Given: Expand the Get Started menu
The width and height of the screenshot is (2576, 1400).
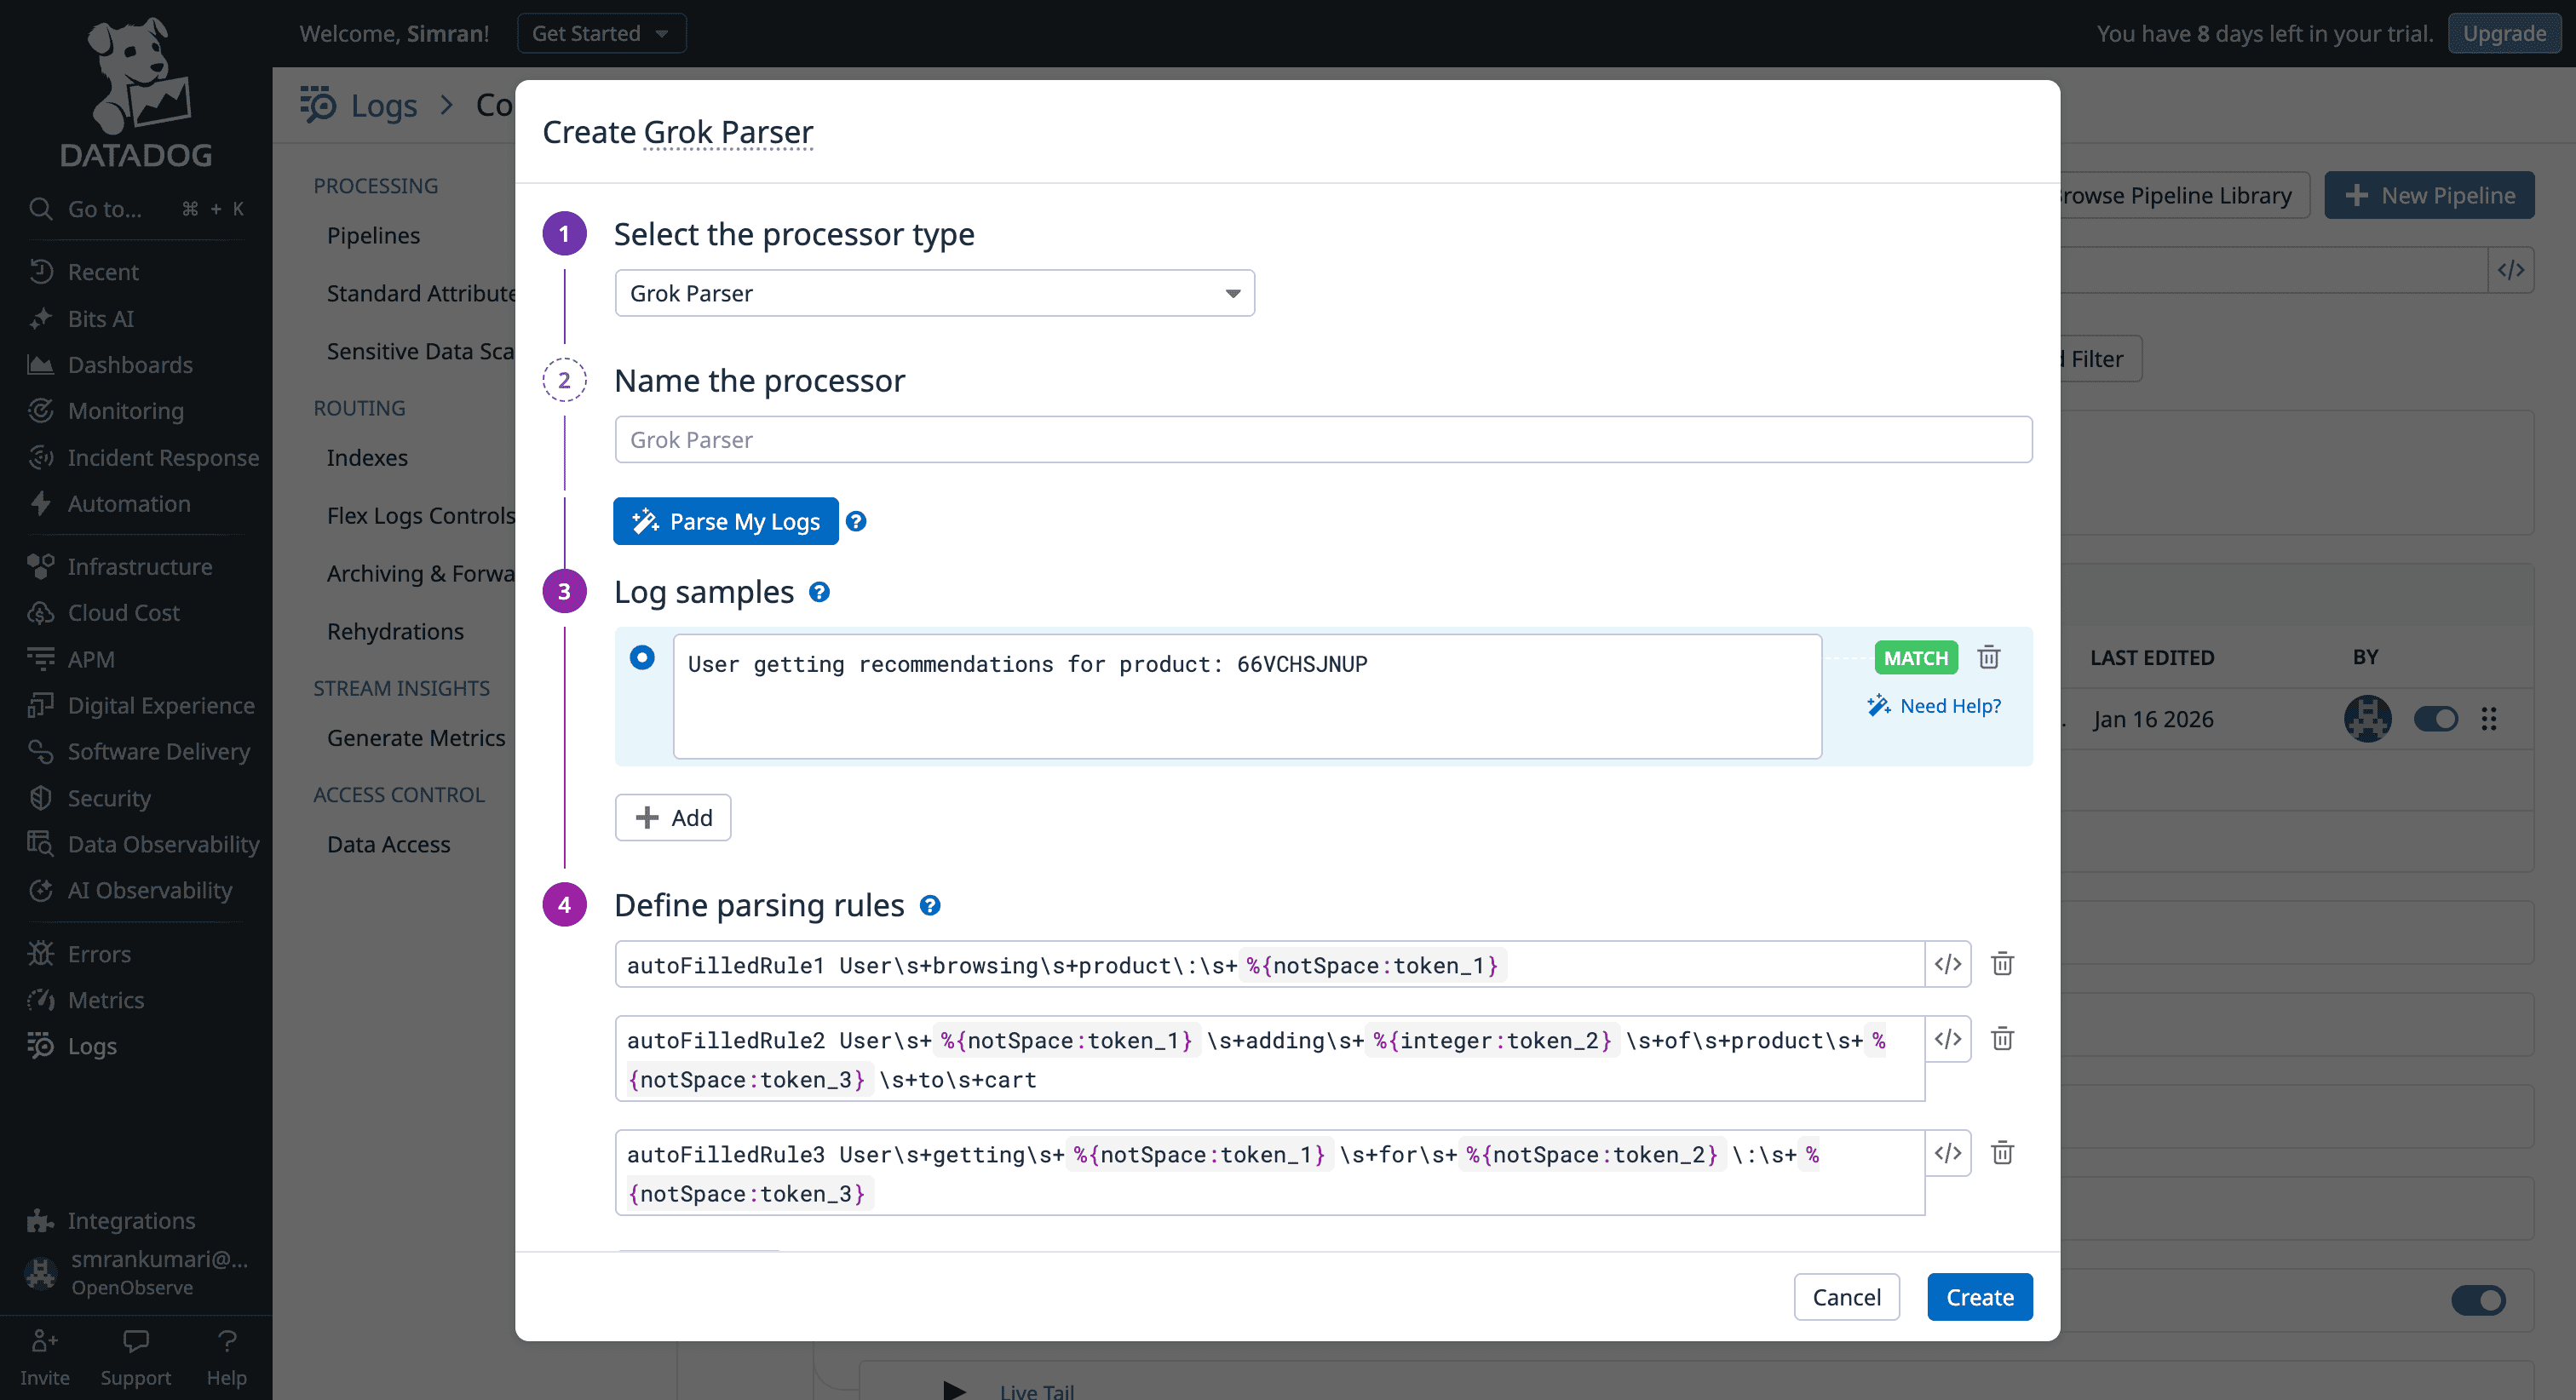Looking at the screenshot, I should coord(600,32).
